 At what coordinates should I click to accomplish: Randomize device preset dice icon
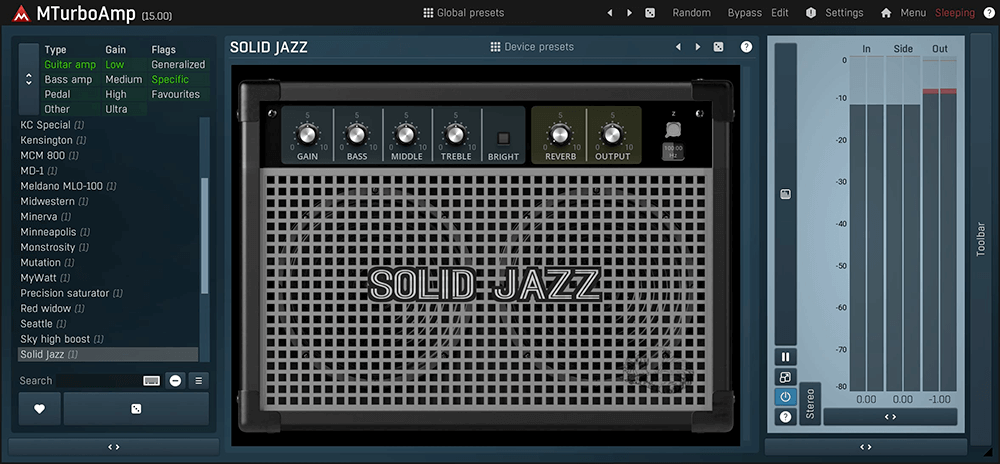(718, 47)
